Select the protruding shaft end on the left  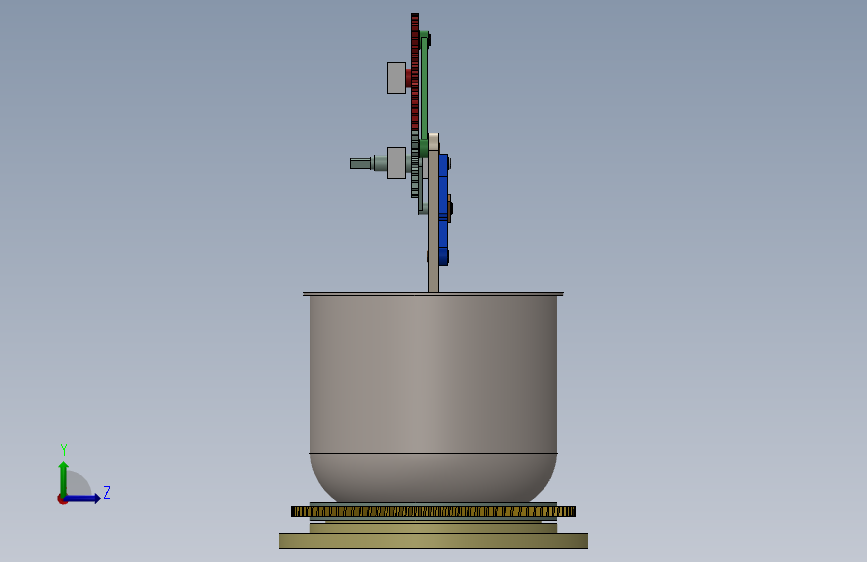(x=362, y=163)
